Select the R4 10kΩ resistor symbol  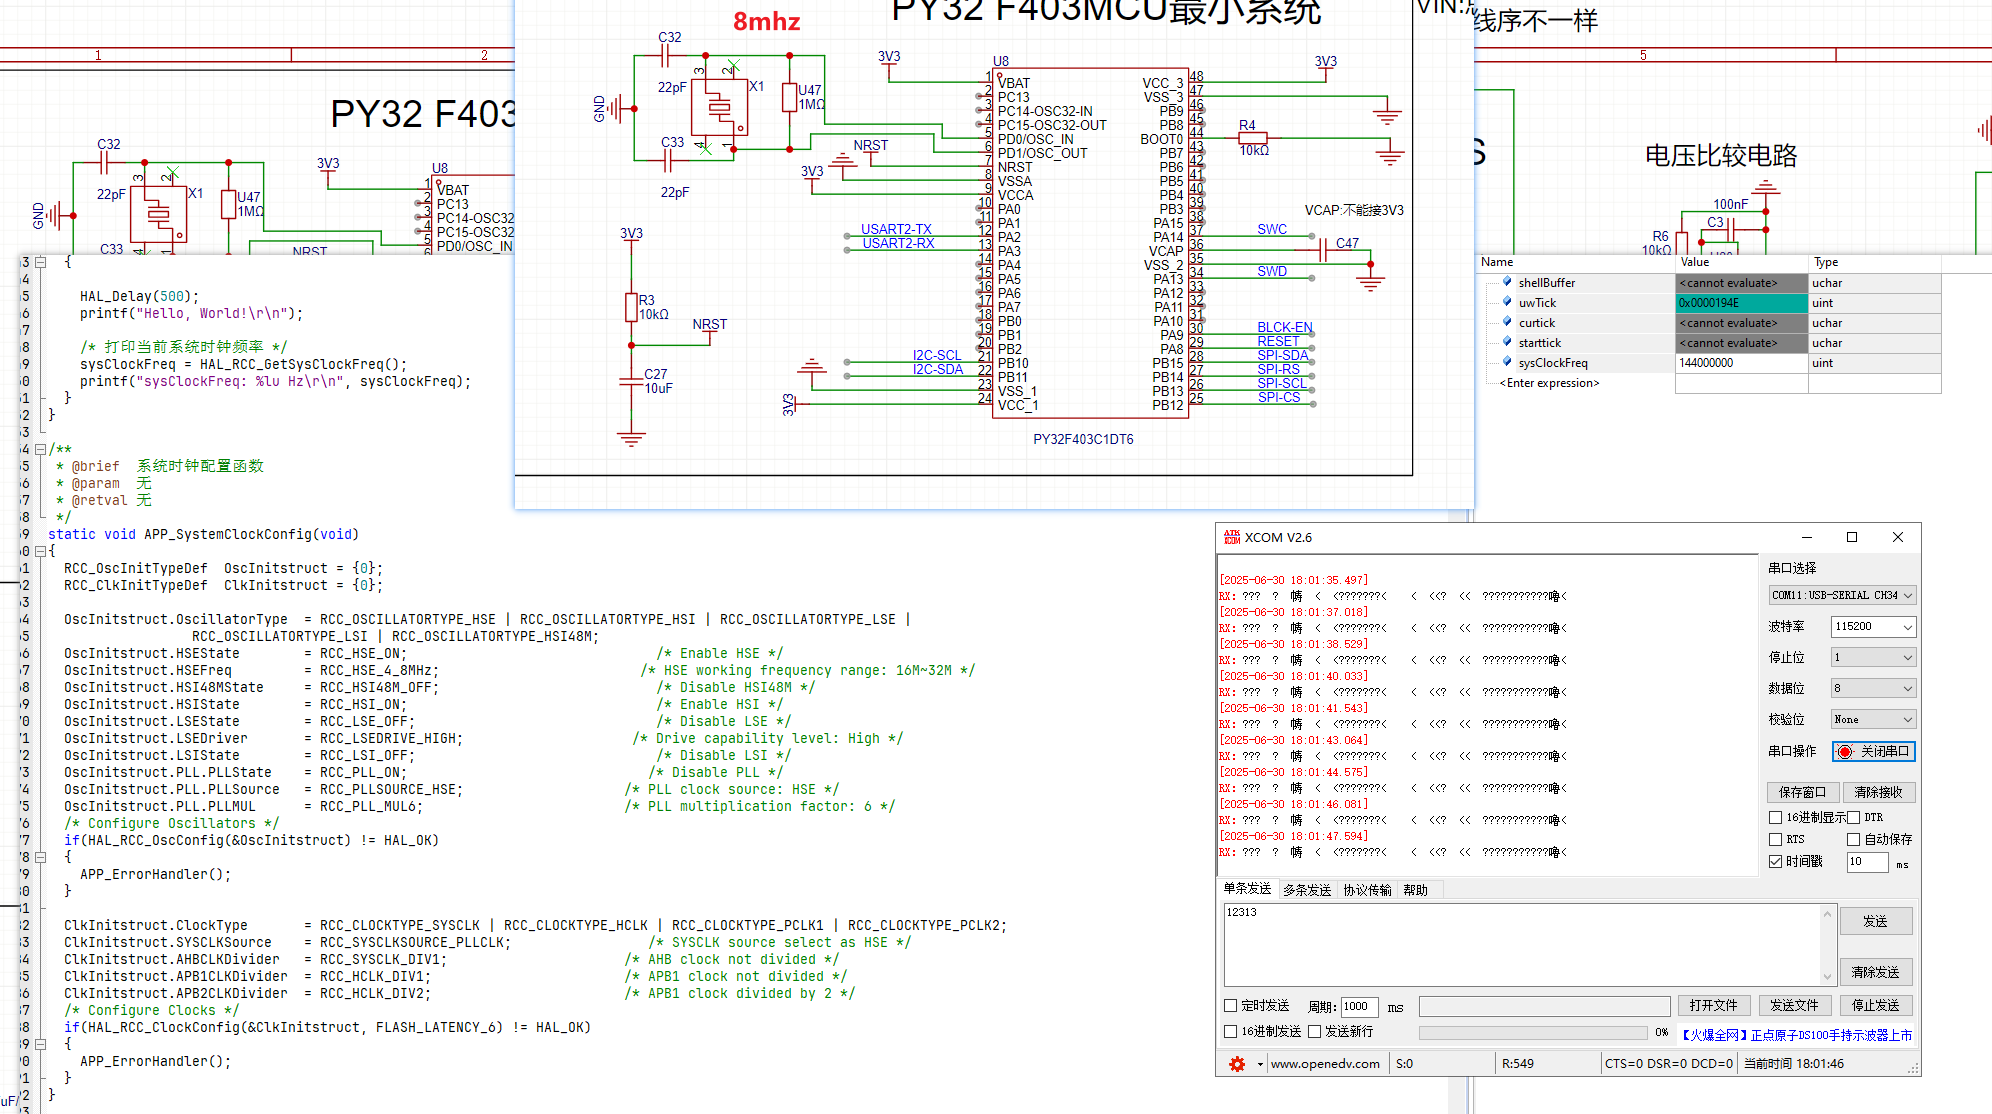[x=1253, y=138]
